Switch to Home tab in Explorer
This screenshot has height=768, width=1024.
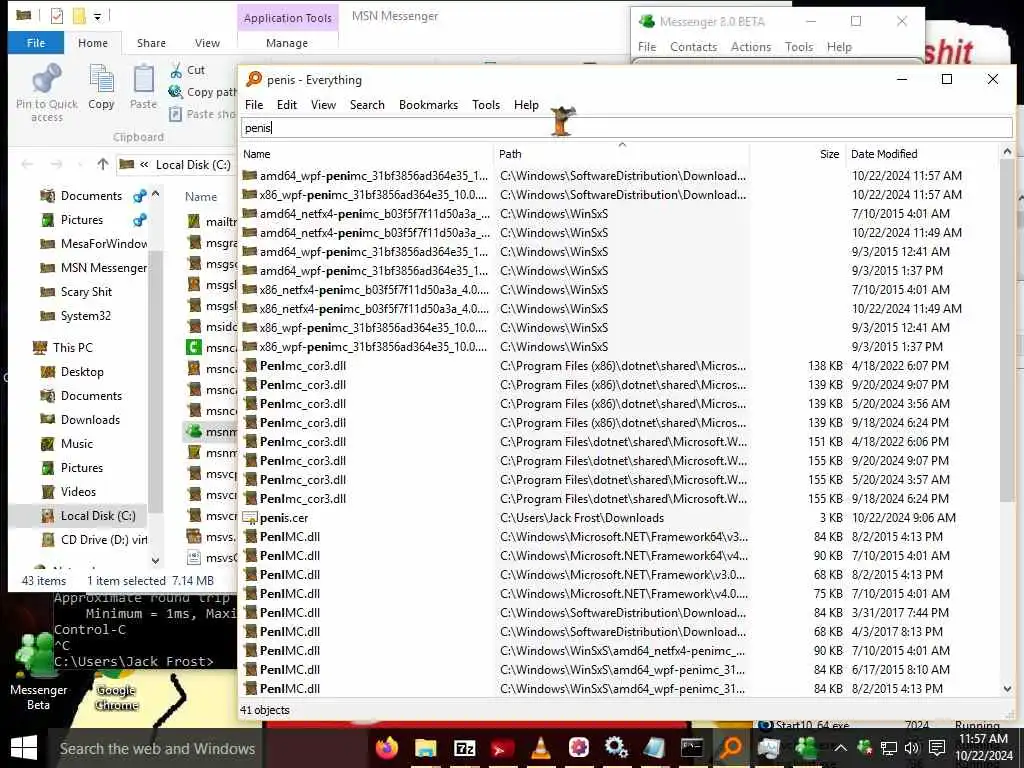[93, 43]
